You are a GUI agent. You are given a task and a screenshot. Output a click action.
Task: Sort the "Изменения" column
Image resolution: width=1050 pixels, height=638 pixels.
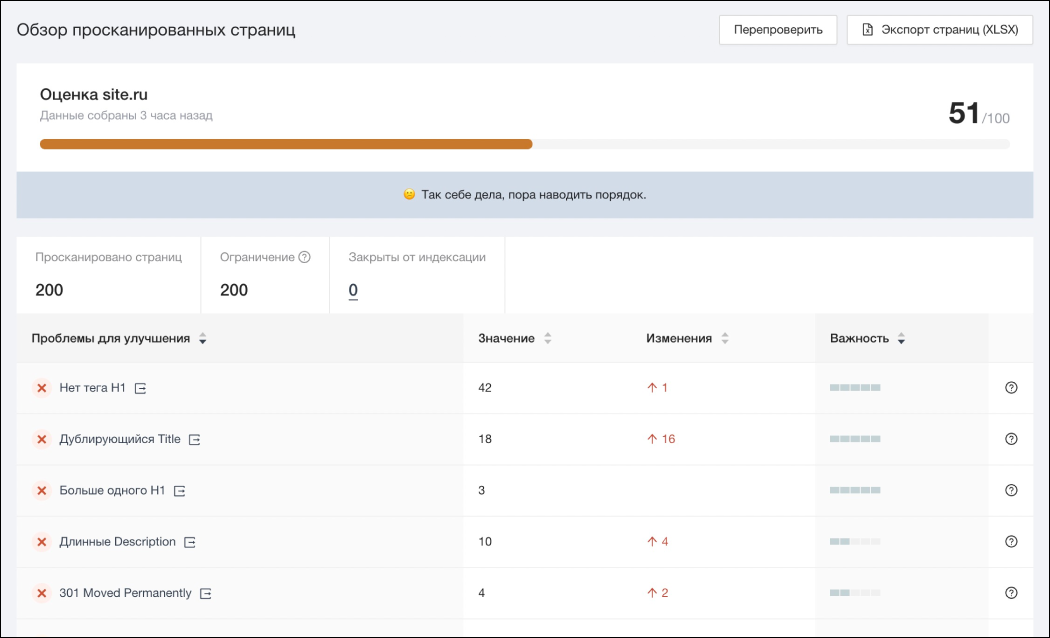727,338
